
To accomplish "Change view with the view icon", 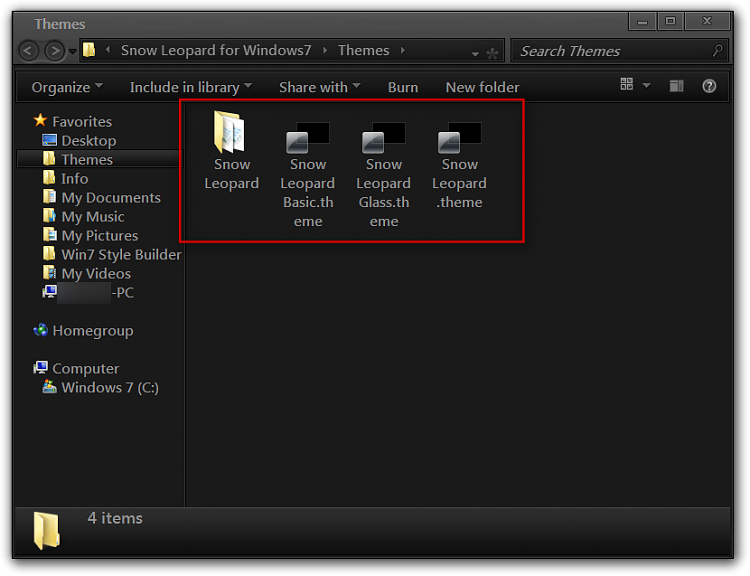I will [627, 85].
